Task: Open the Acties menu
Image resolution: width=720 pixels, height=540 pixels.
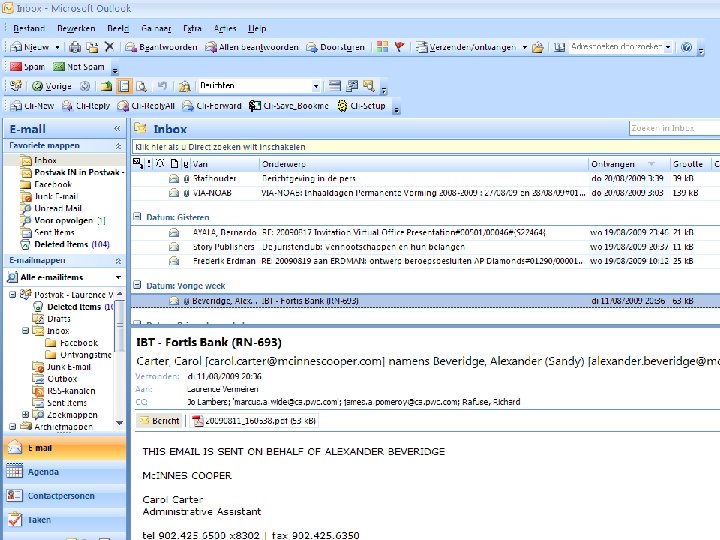Action: [x=225, y=28]
